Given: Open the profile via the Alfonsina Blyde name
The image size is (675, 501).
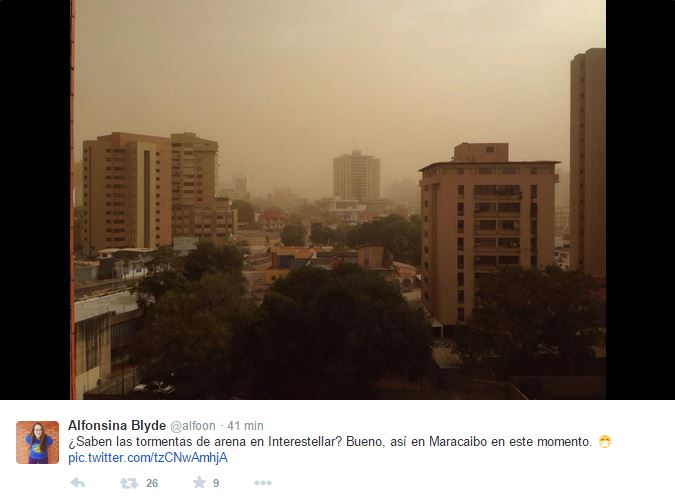Looking at the screenshot, I should (x=117, y=425).
